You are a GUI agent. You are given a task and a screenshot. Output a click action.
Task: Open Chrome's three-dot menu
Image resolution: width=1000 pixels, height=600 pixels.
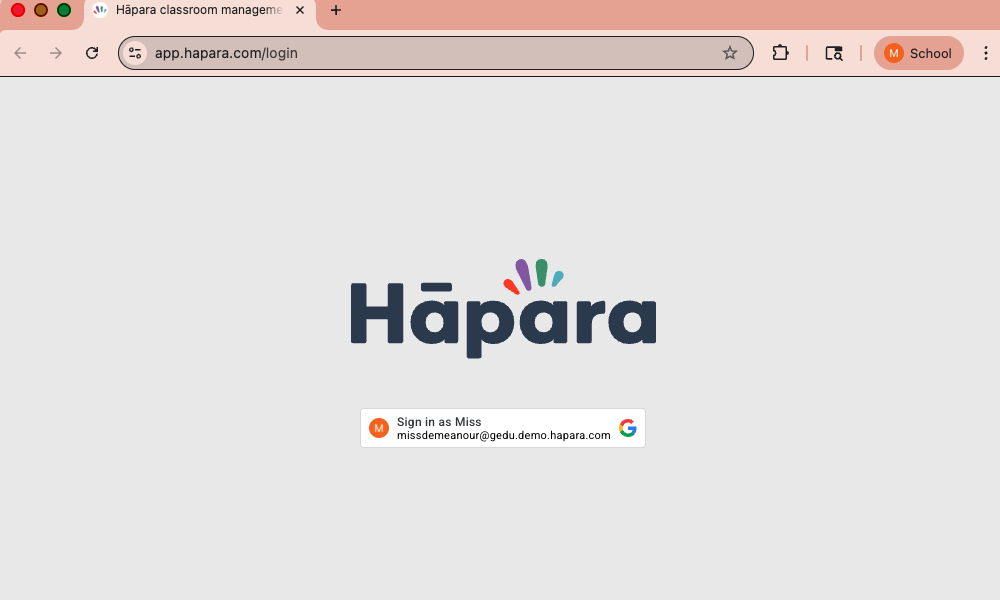point(985,53)
